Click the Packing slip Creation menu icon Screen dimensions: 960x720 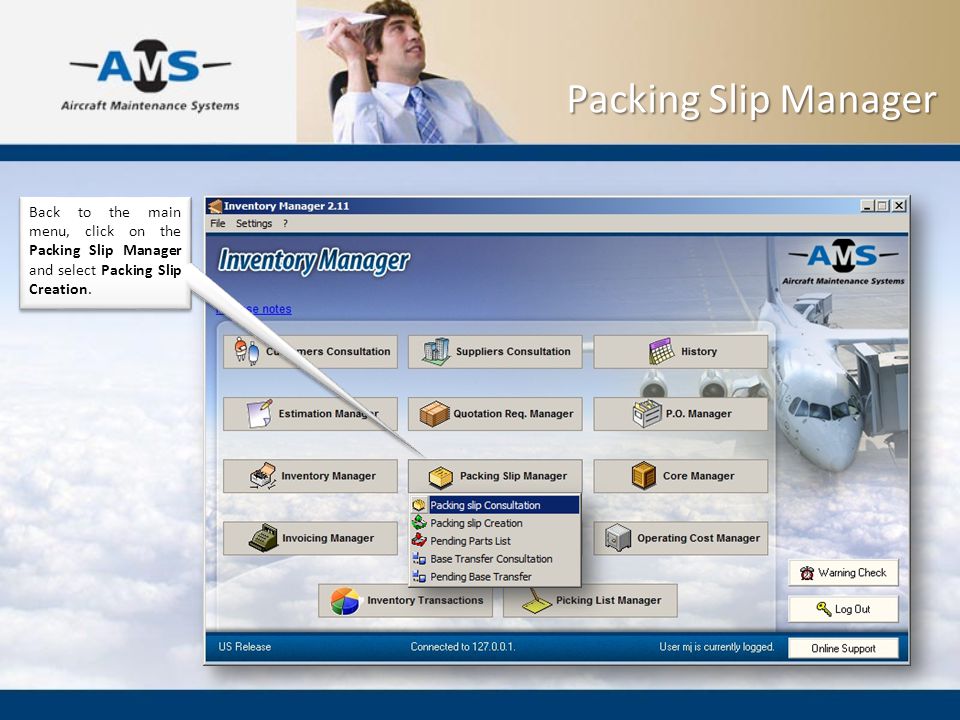(419, 523)
